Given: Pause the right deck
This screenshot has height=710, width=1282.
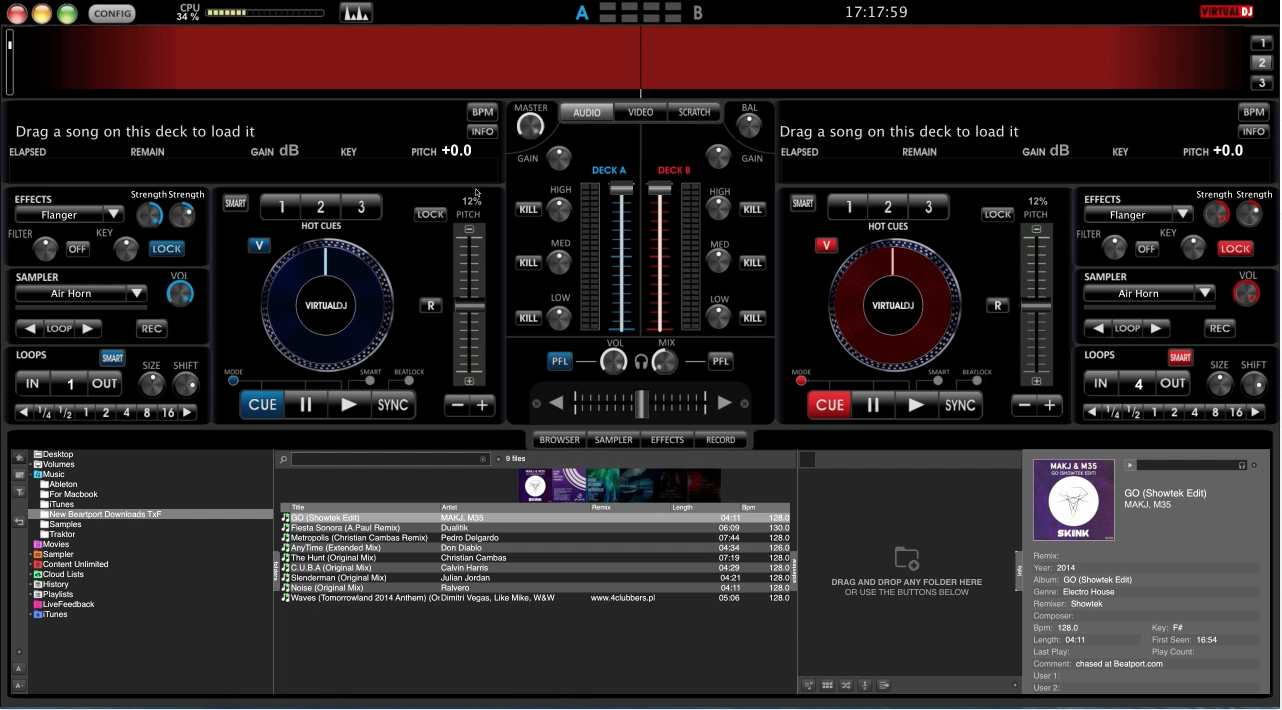Looking at the screenshot, I should click(x=873, y=405).
